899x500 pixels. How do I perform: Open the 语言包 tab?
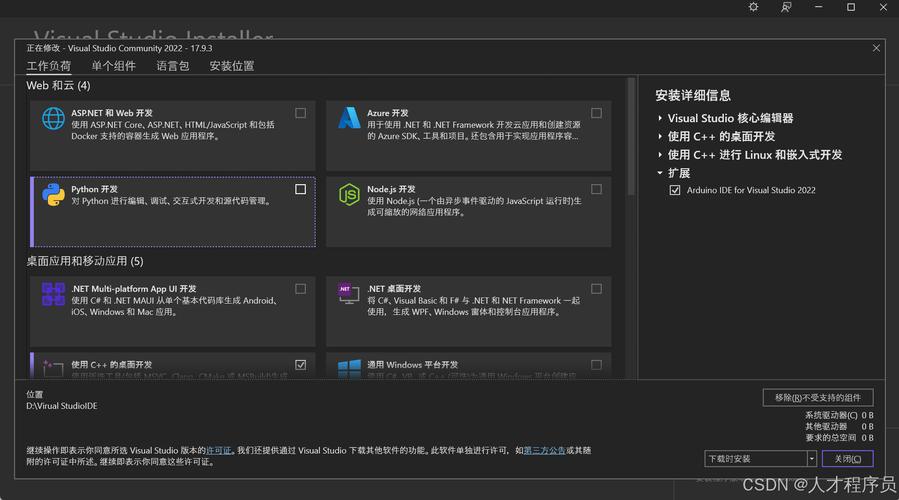click(x=172, y=66)
